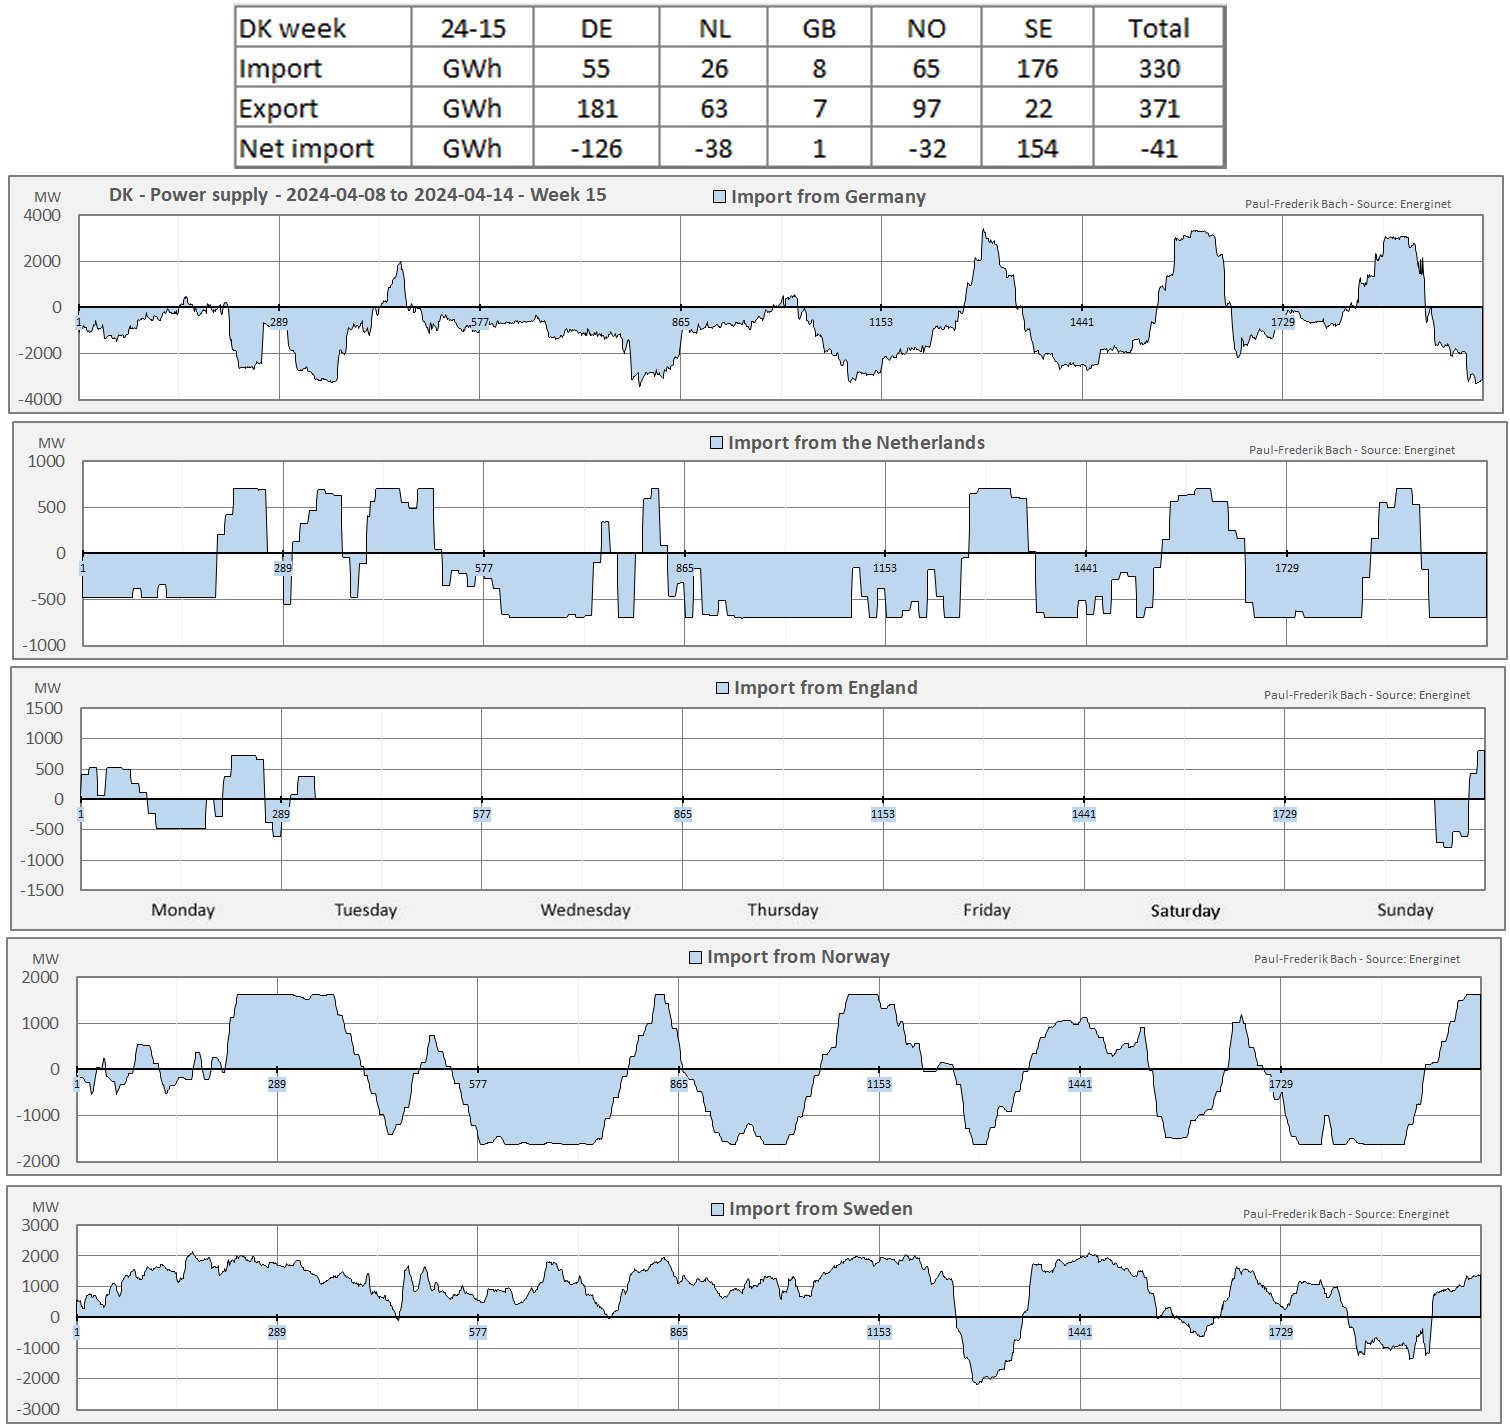Select the DE column header cell
The image size is (1510, 1427).
coord(596,28)
